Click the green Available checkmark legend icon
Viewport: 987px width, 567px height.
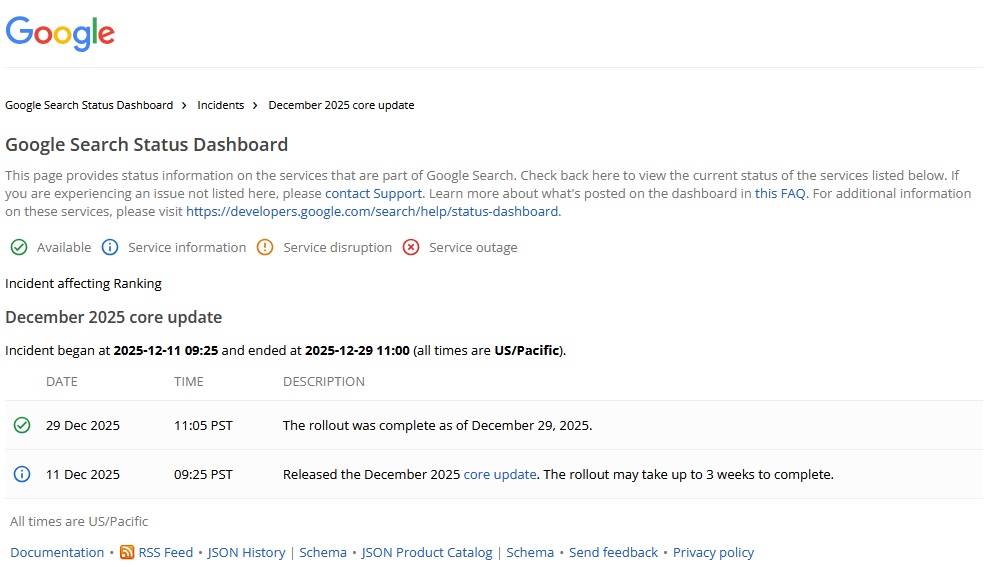tap(19, 247)
